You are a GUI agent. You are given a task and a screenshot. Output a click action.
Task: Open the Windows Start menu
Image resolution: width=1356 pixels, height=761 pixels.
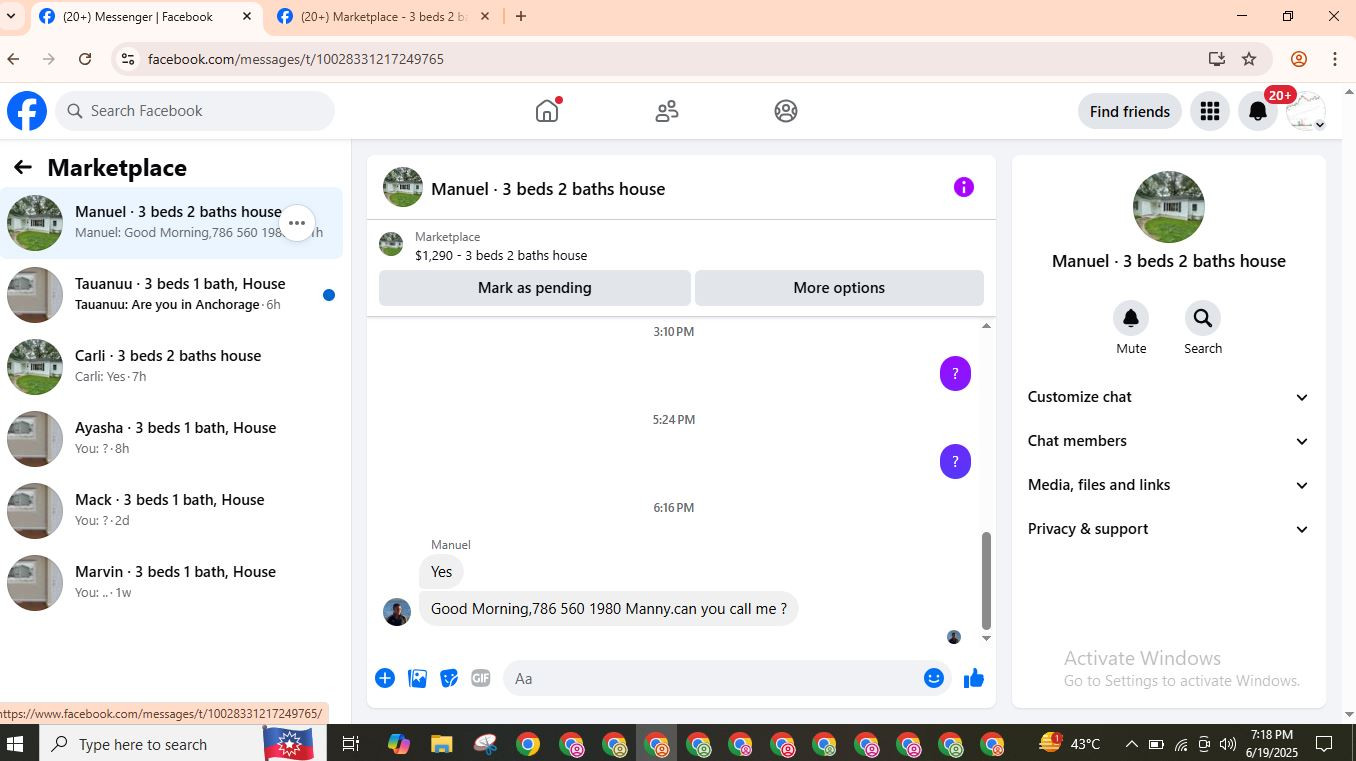(15, 744)
